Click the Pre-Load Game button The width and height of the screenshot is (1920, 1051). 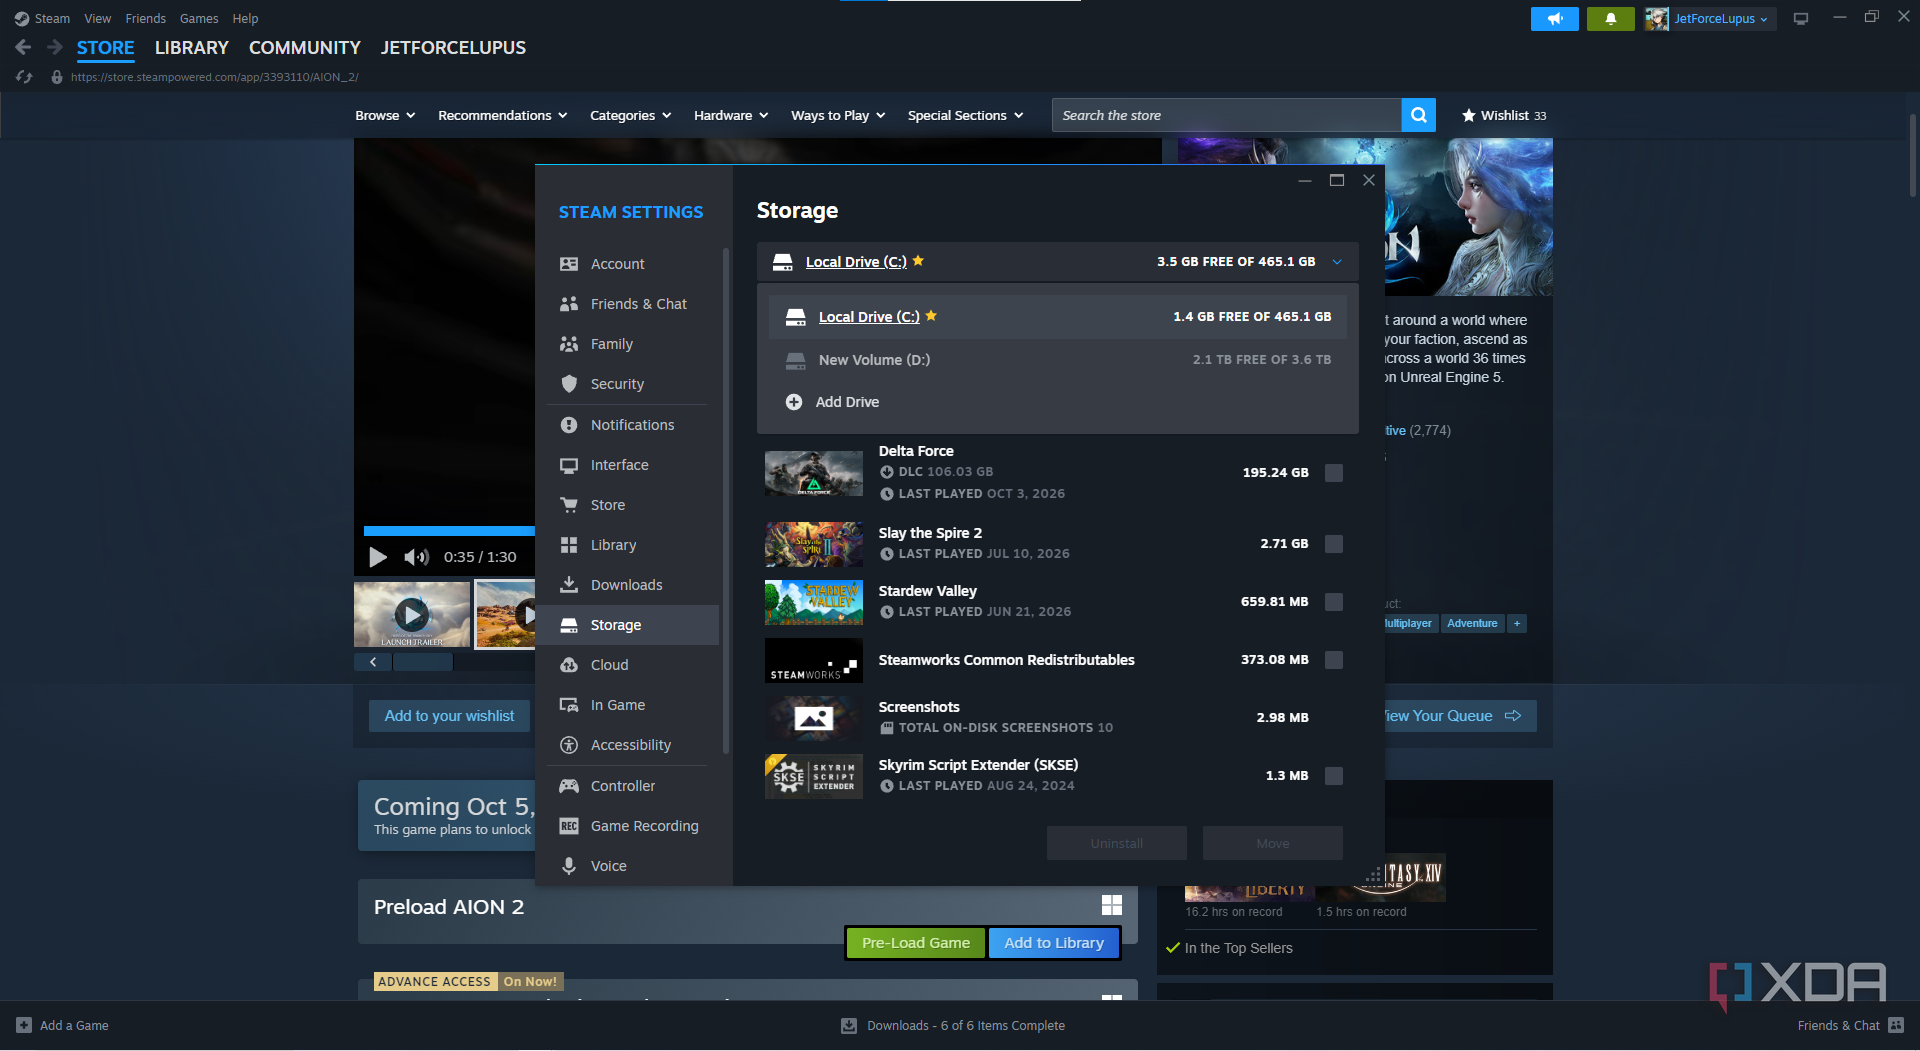(915, 943)
